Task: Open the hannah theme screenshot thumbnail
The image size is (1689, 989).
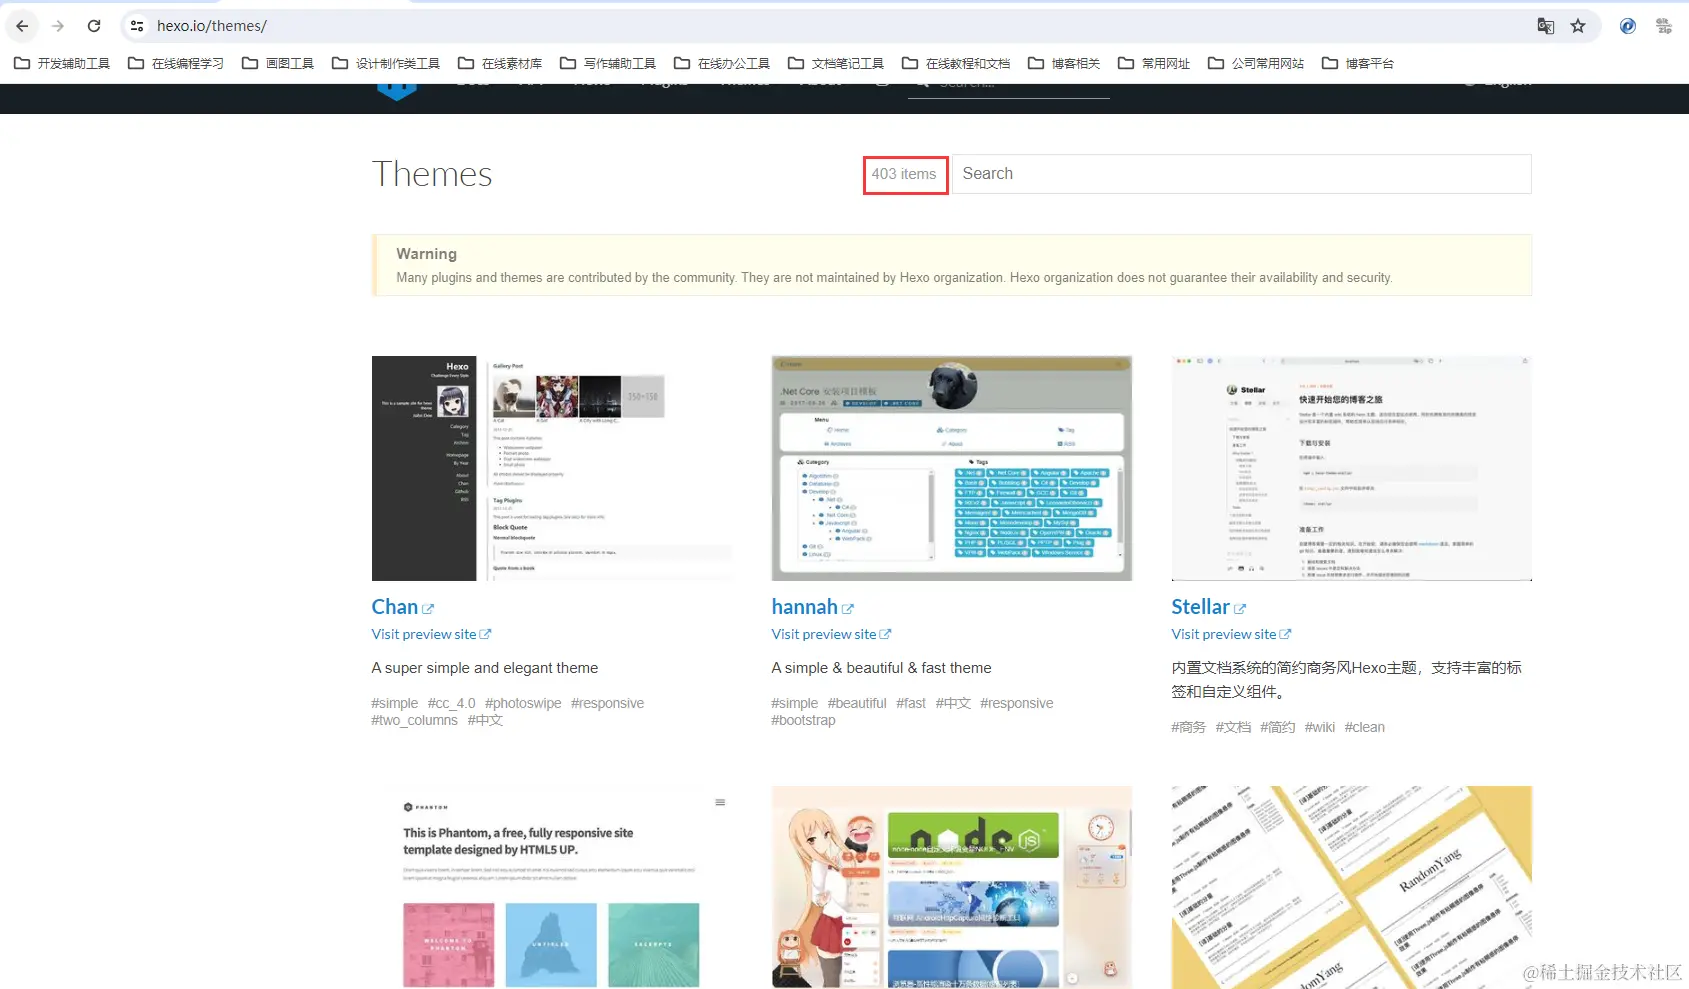Action: click(952, 468)
